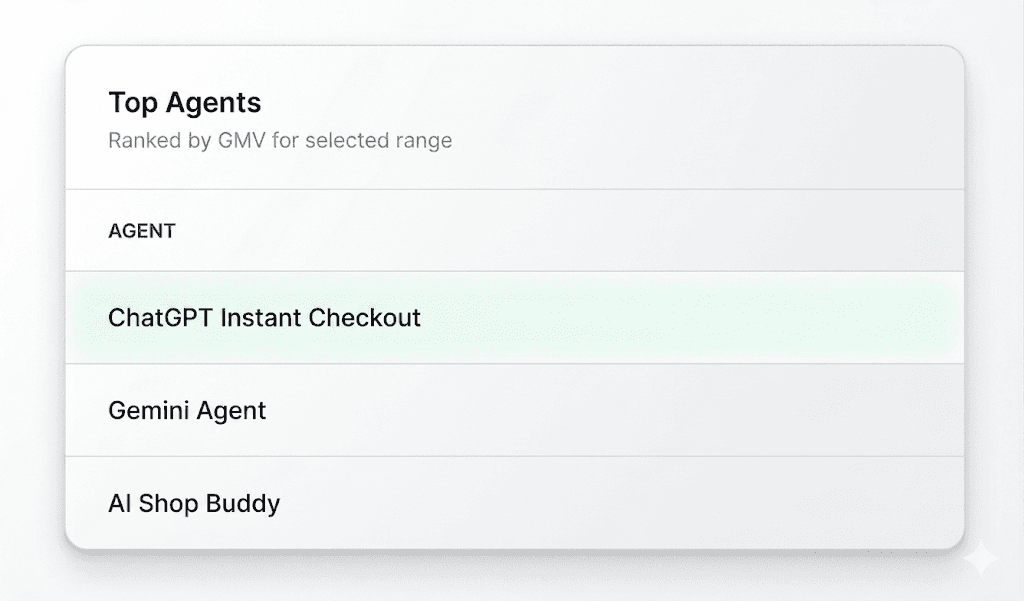Click the word Agents in the card title
This screenshot has width=1024, height=601.
pyautogui.click(x=214, y=103)
